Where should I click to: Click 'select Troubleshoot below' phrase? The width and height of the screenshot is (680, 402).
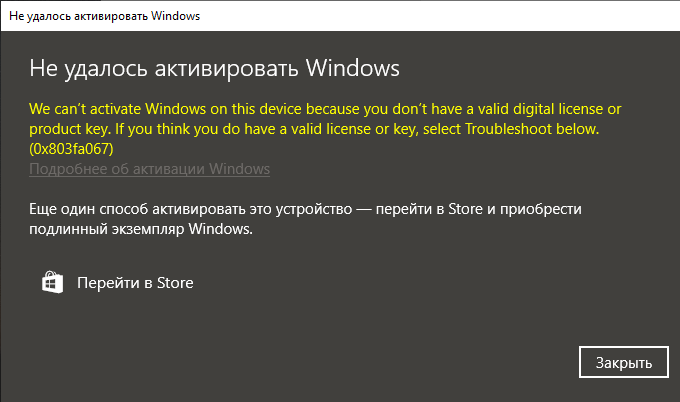click(511, 129)
